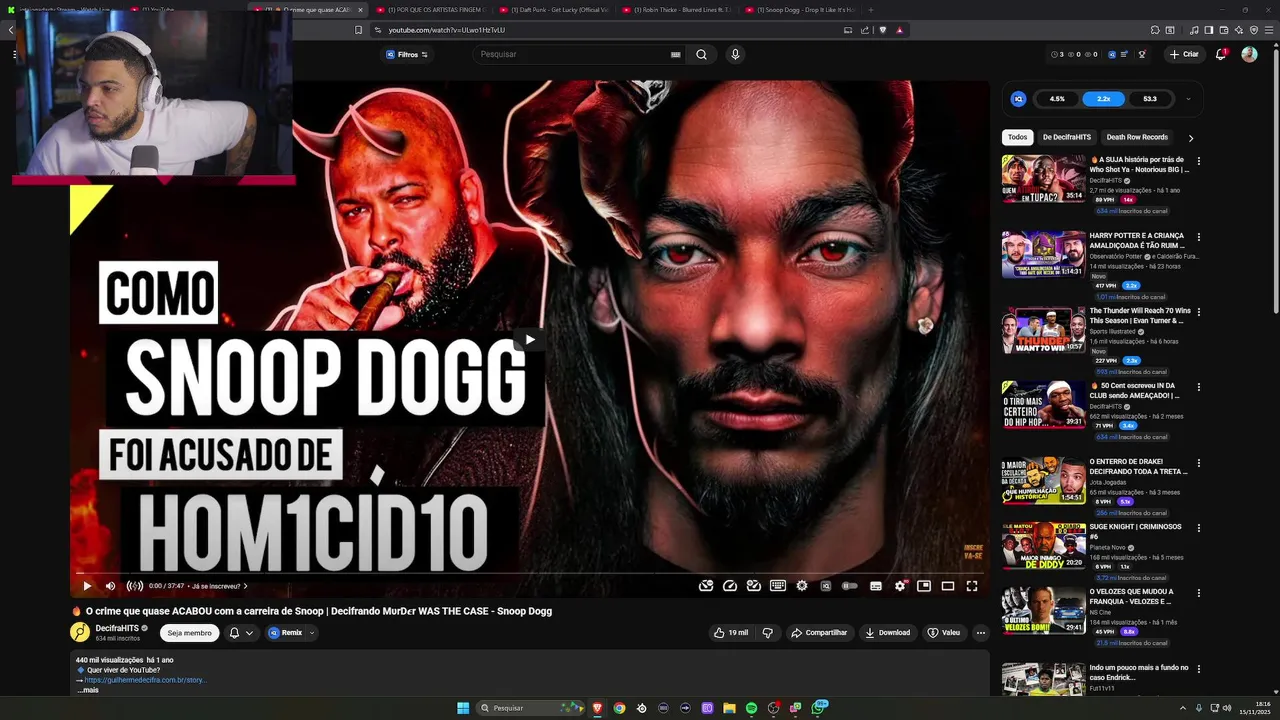Open Brave Leo AI sparkle icon
This screenshot has height=720, width=1280.
click(x=1237, y=30)
